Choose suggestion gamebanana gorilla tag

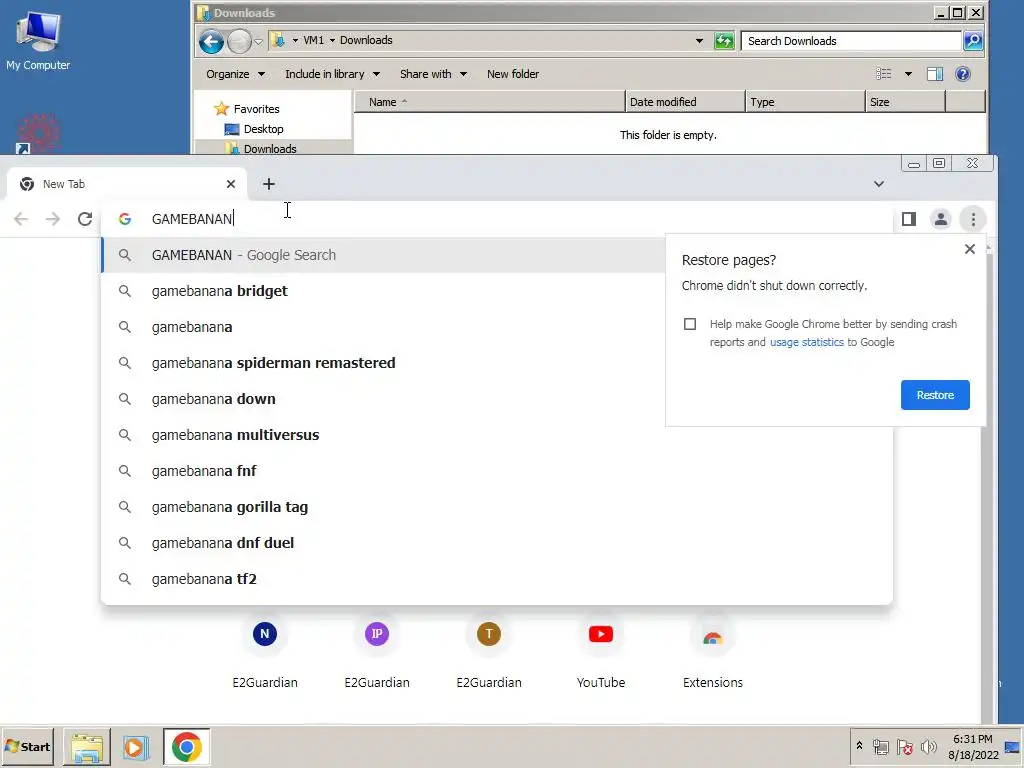tap(497, 507)
